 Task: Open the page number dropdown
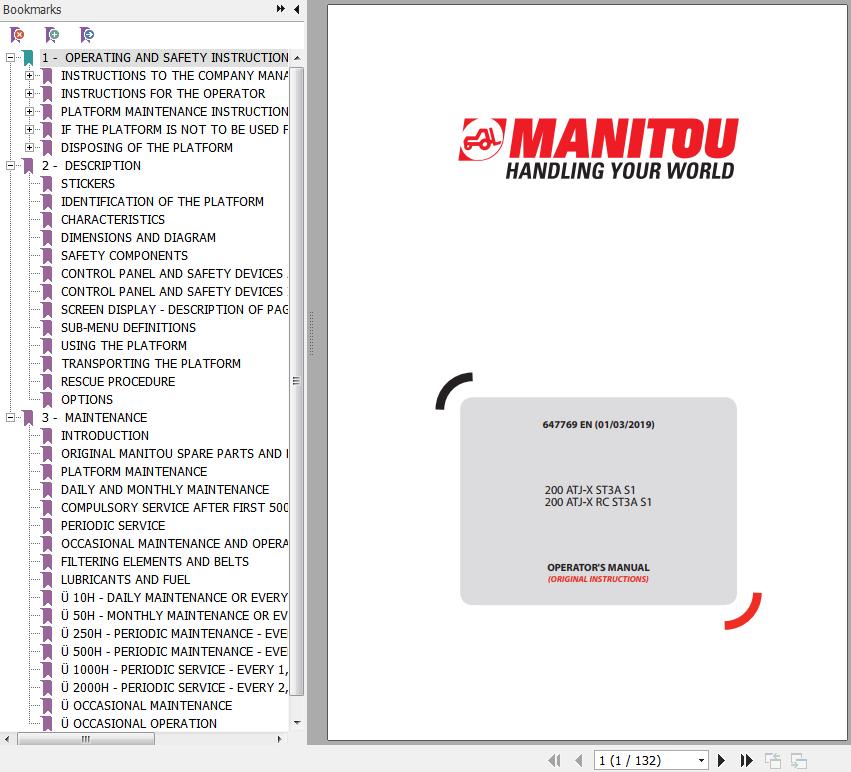701,760
